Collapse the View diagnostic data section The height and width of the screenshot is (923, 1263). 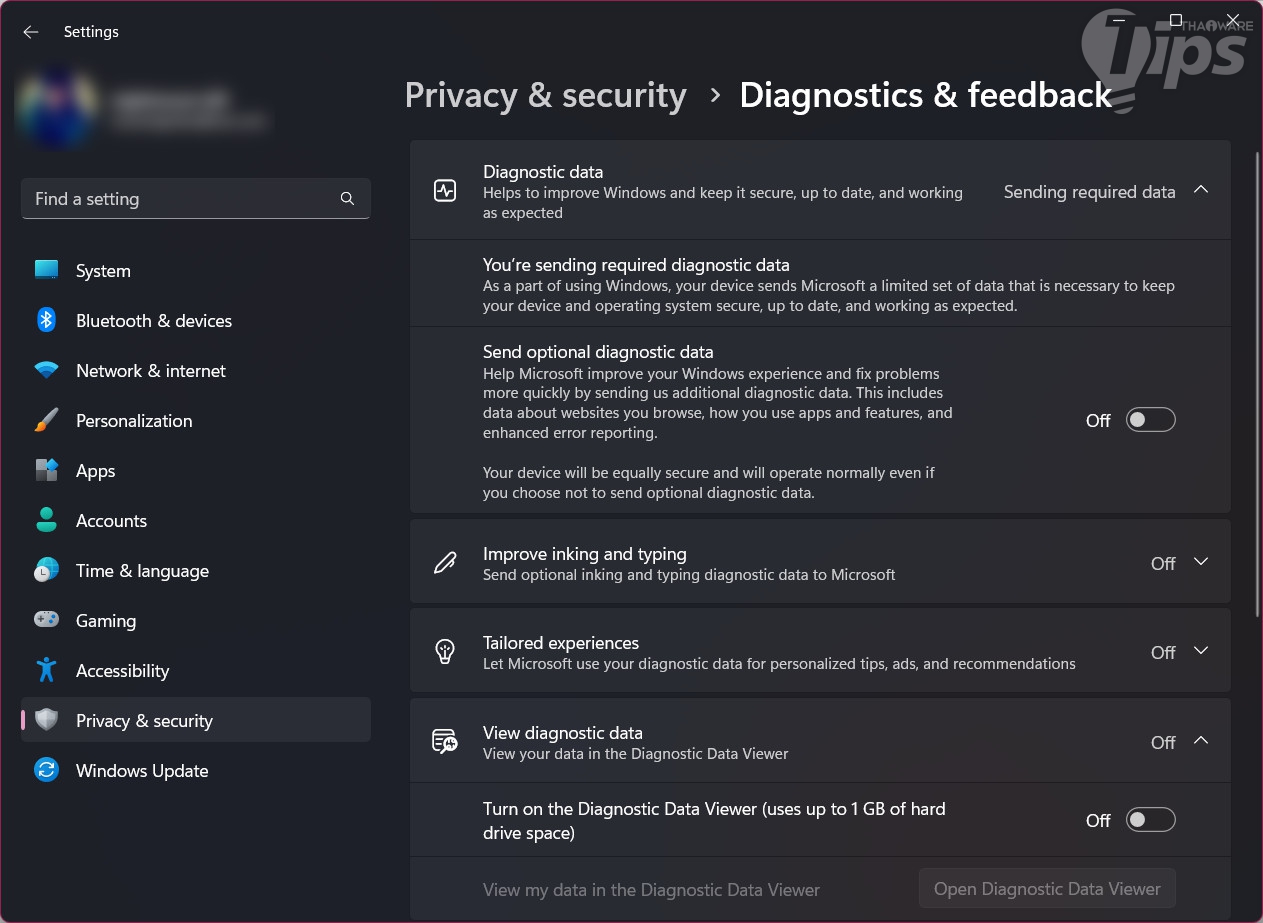click(x=1201, y=741)
